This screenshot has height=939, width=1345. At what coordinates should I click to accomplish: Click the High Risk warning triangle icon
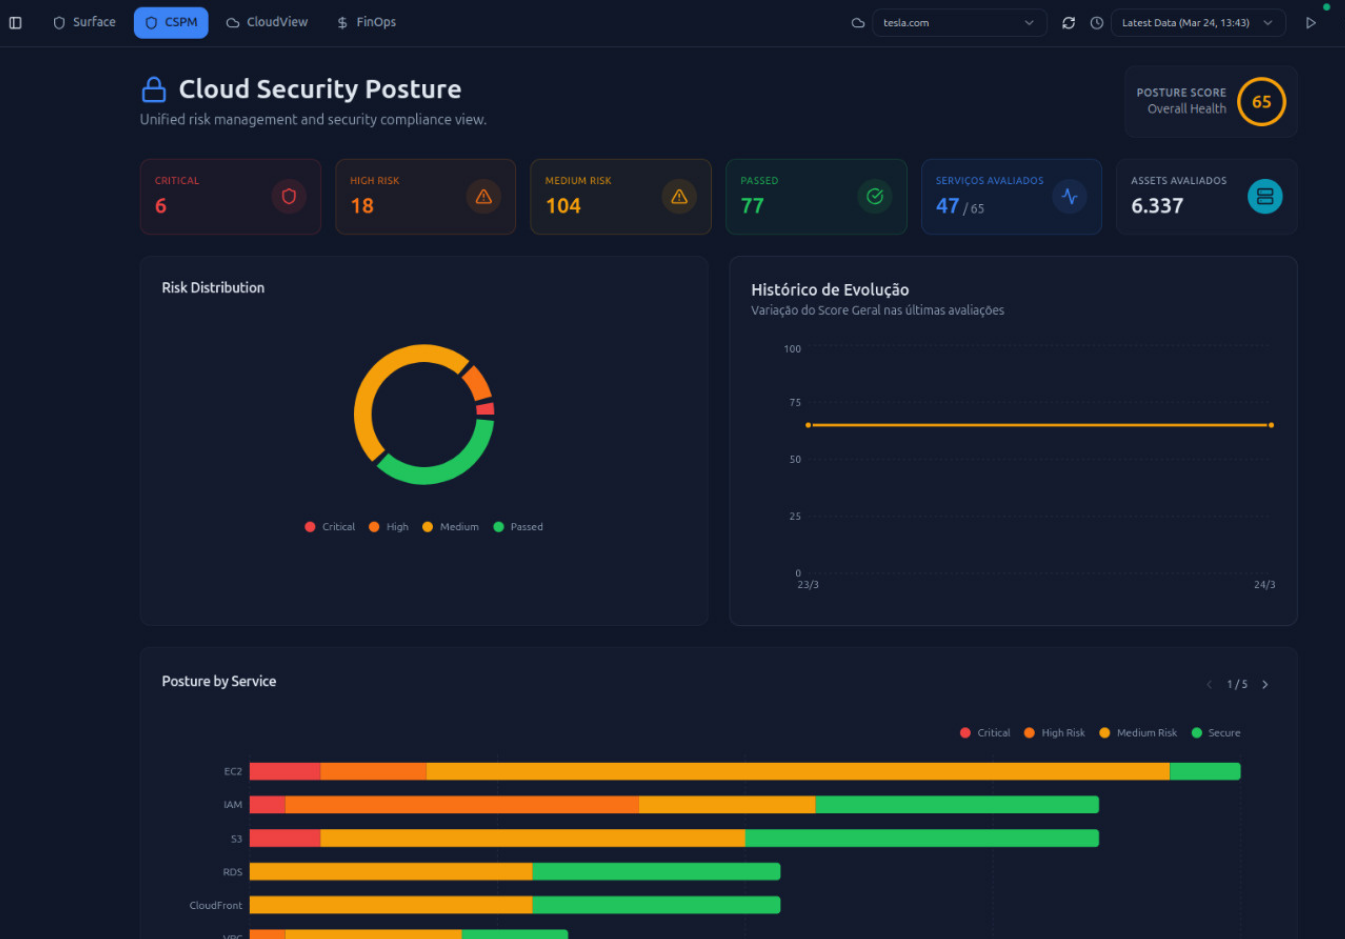[x=484, y=197]
